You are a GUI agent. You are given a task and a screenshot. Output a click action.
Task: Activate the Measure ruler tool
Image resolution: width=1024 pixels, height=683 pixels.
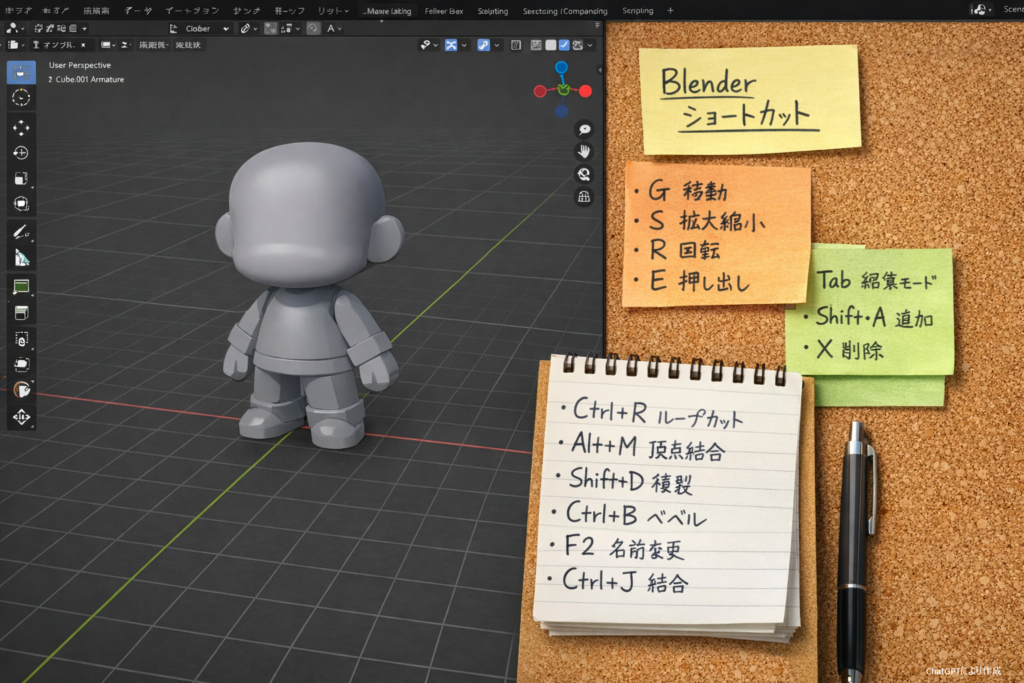[21, 258]
